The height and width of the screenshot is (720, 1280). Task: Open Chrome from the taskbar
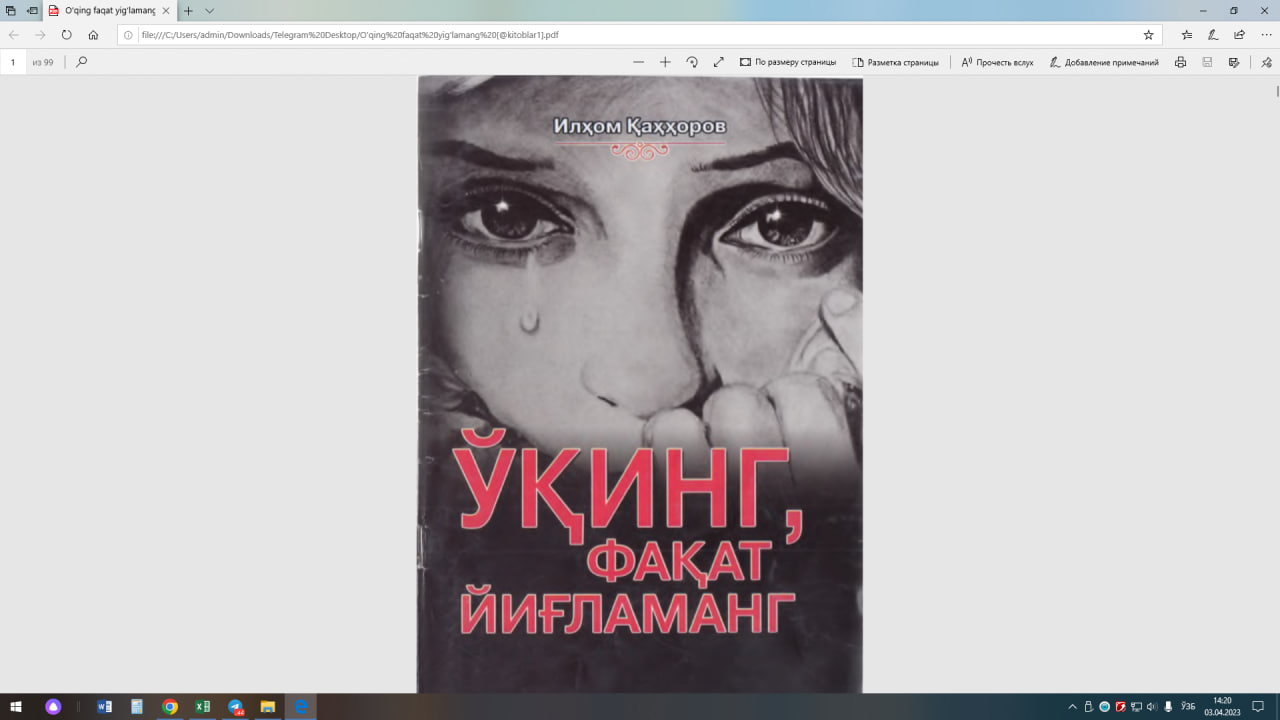[x=169, y=706]
